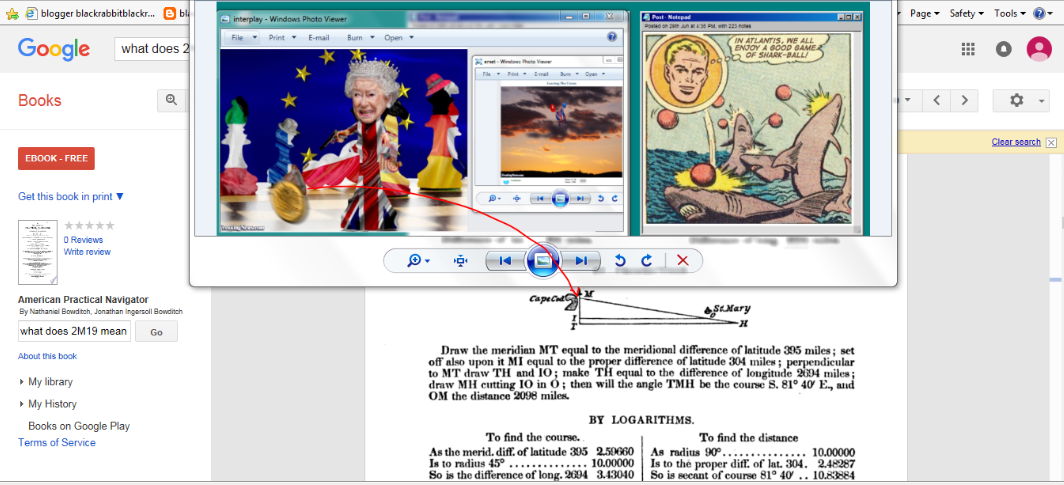Click the Clear search link
The image size is (1064, 485).
tap(1016, 142)
